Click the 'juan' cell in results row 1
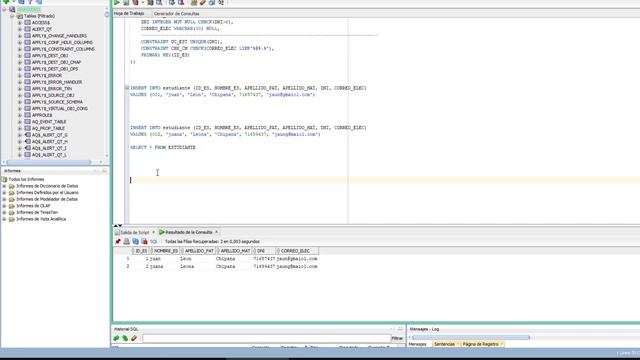640x360 pixels. coord(156,259)
